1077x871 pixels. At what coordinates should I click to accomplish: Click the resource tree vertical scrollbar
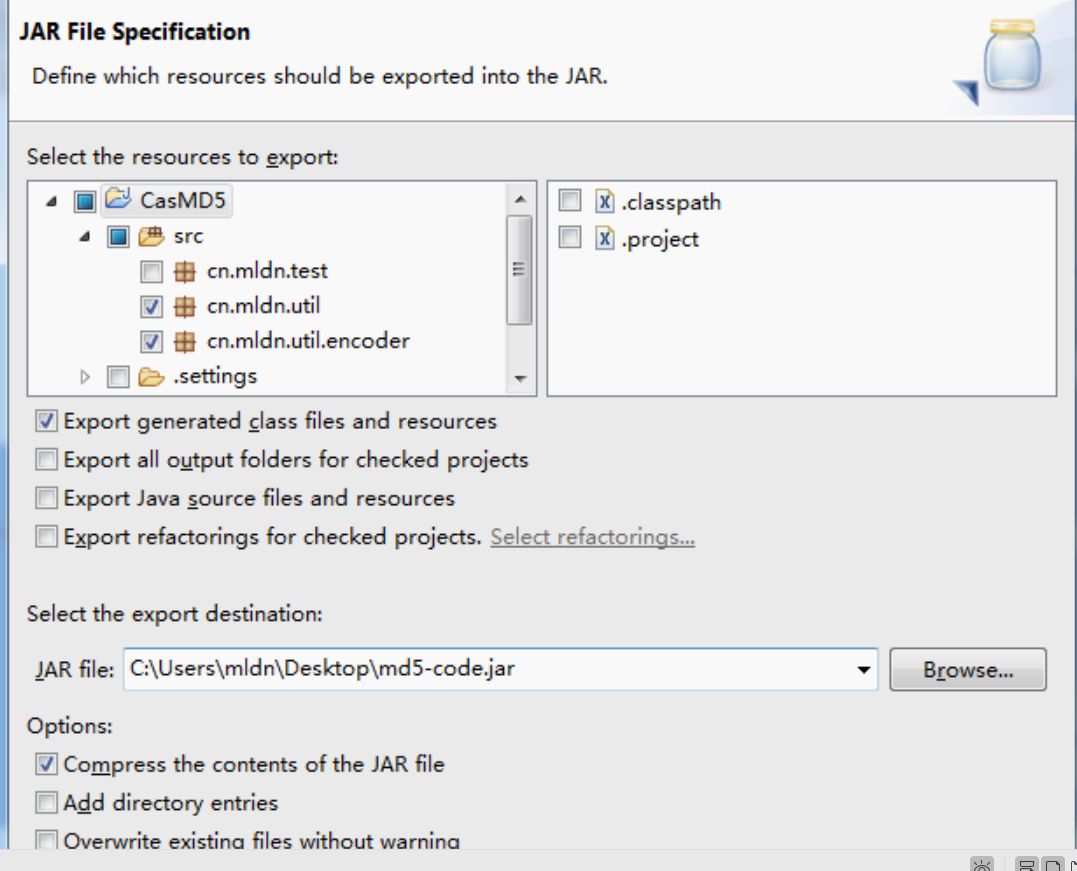coord(519,270)
